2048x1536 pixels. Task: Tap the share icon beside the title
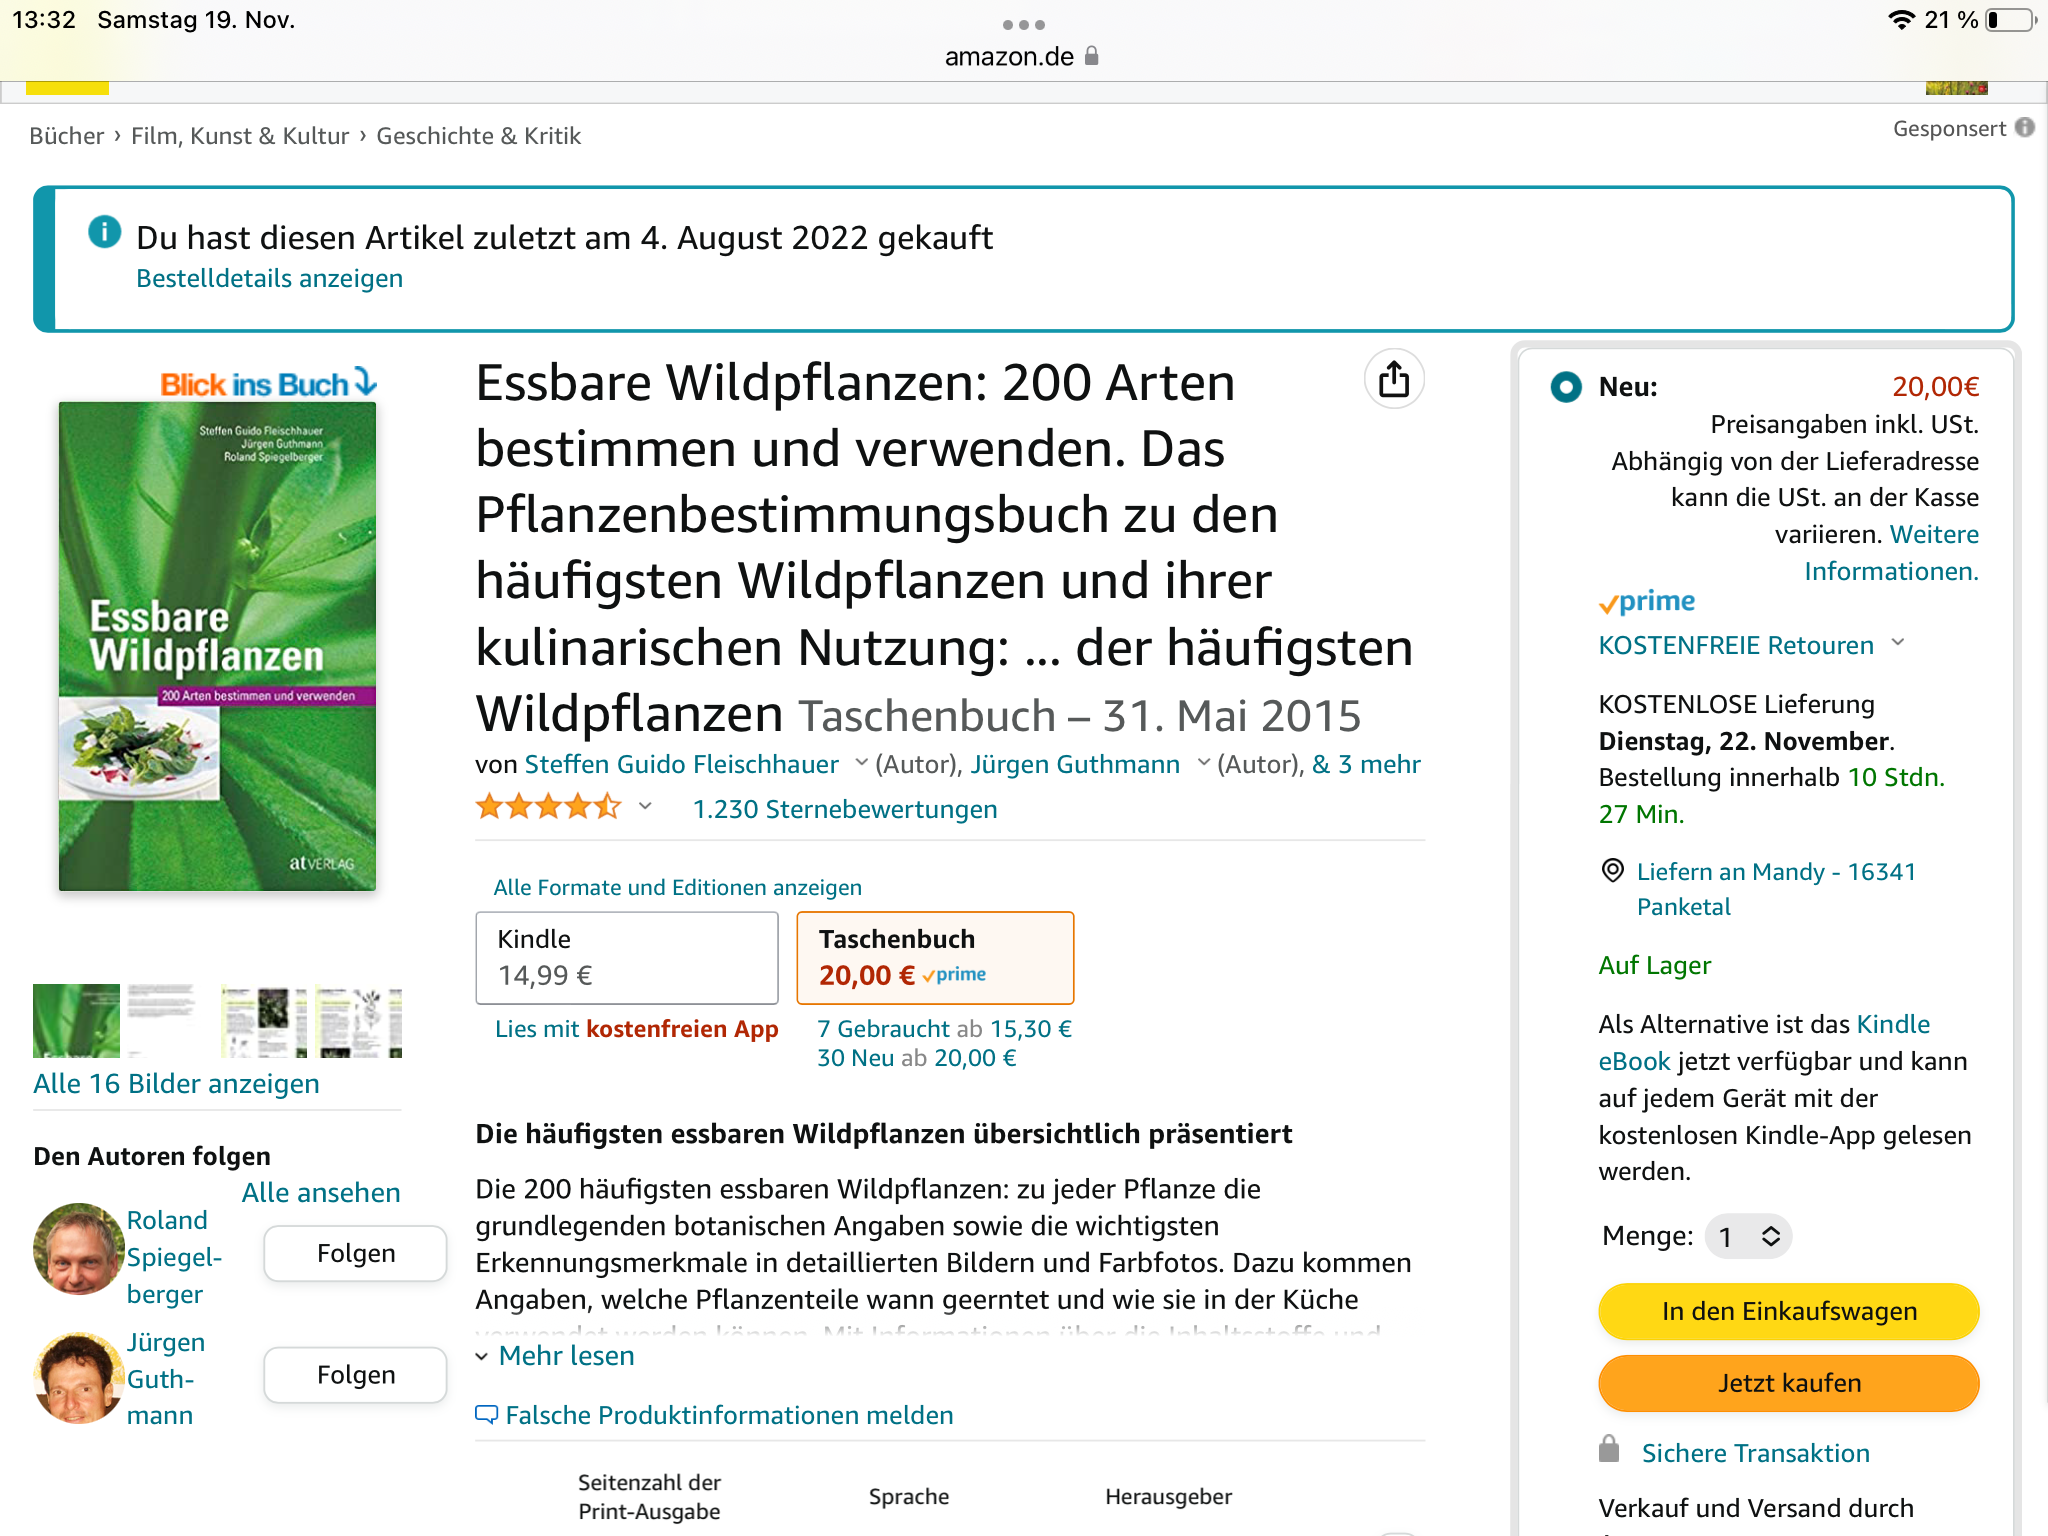pos(1394,380)
